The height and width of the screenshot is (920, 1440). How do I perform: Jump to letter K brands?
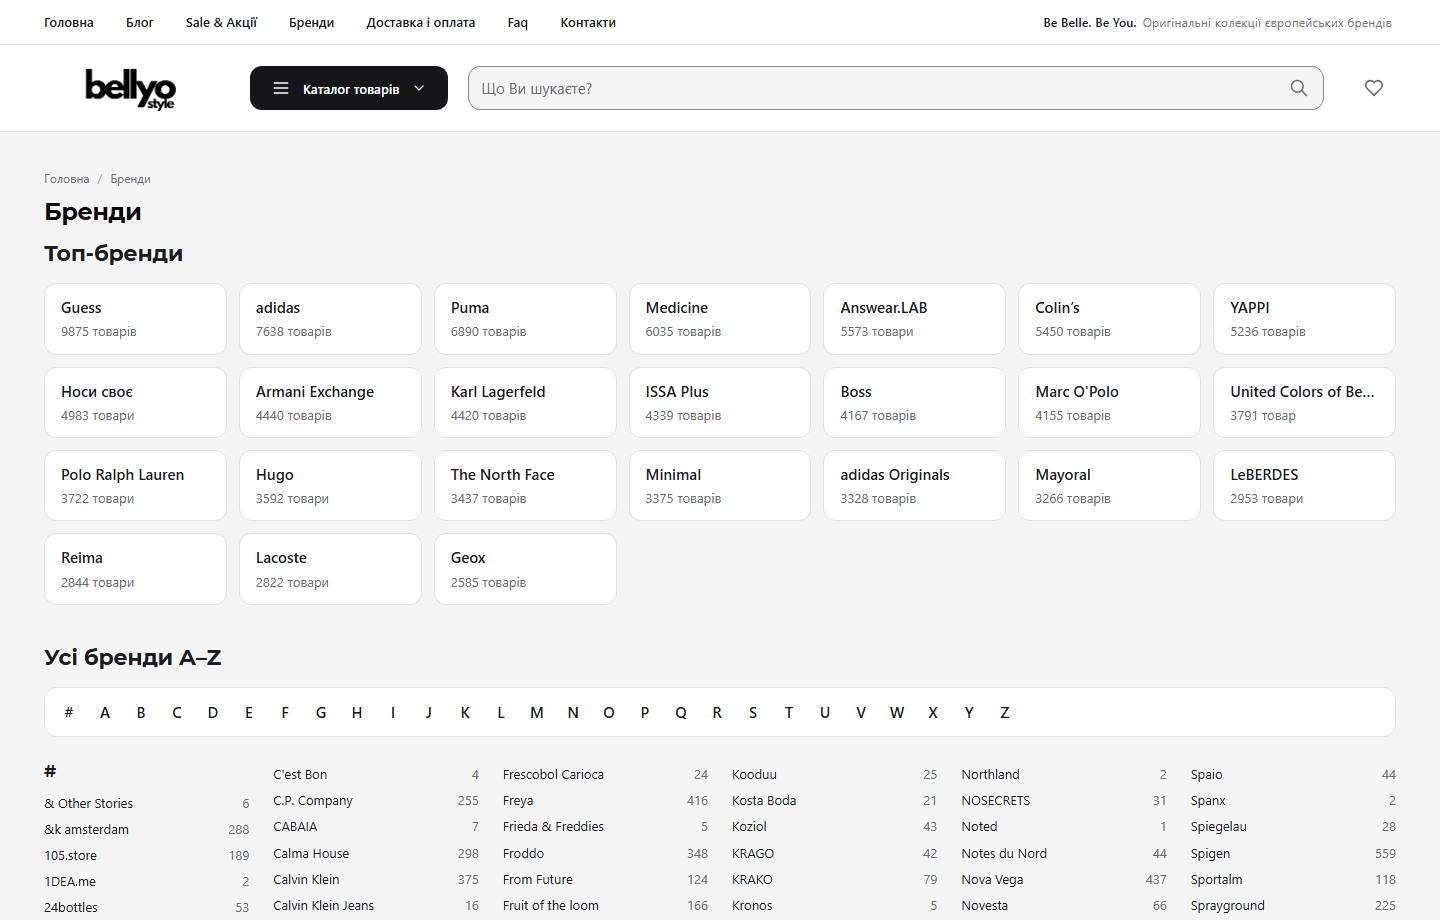[x=465, y=712]
